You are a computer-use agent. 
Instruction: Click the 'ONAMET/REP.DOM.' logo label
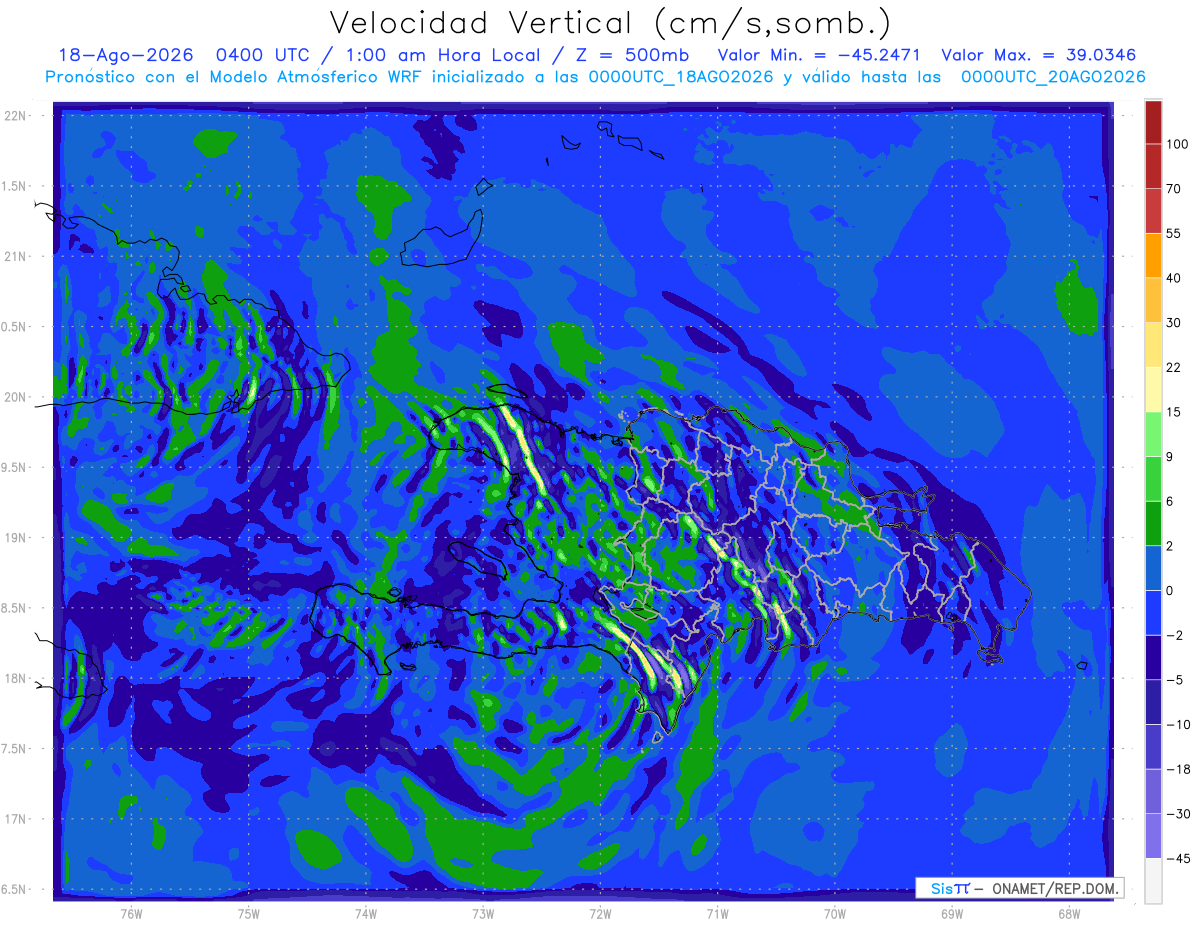pyautogui.click(x=1054, y=888)
